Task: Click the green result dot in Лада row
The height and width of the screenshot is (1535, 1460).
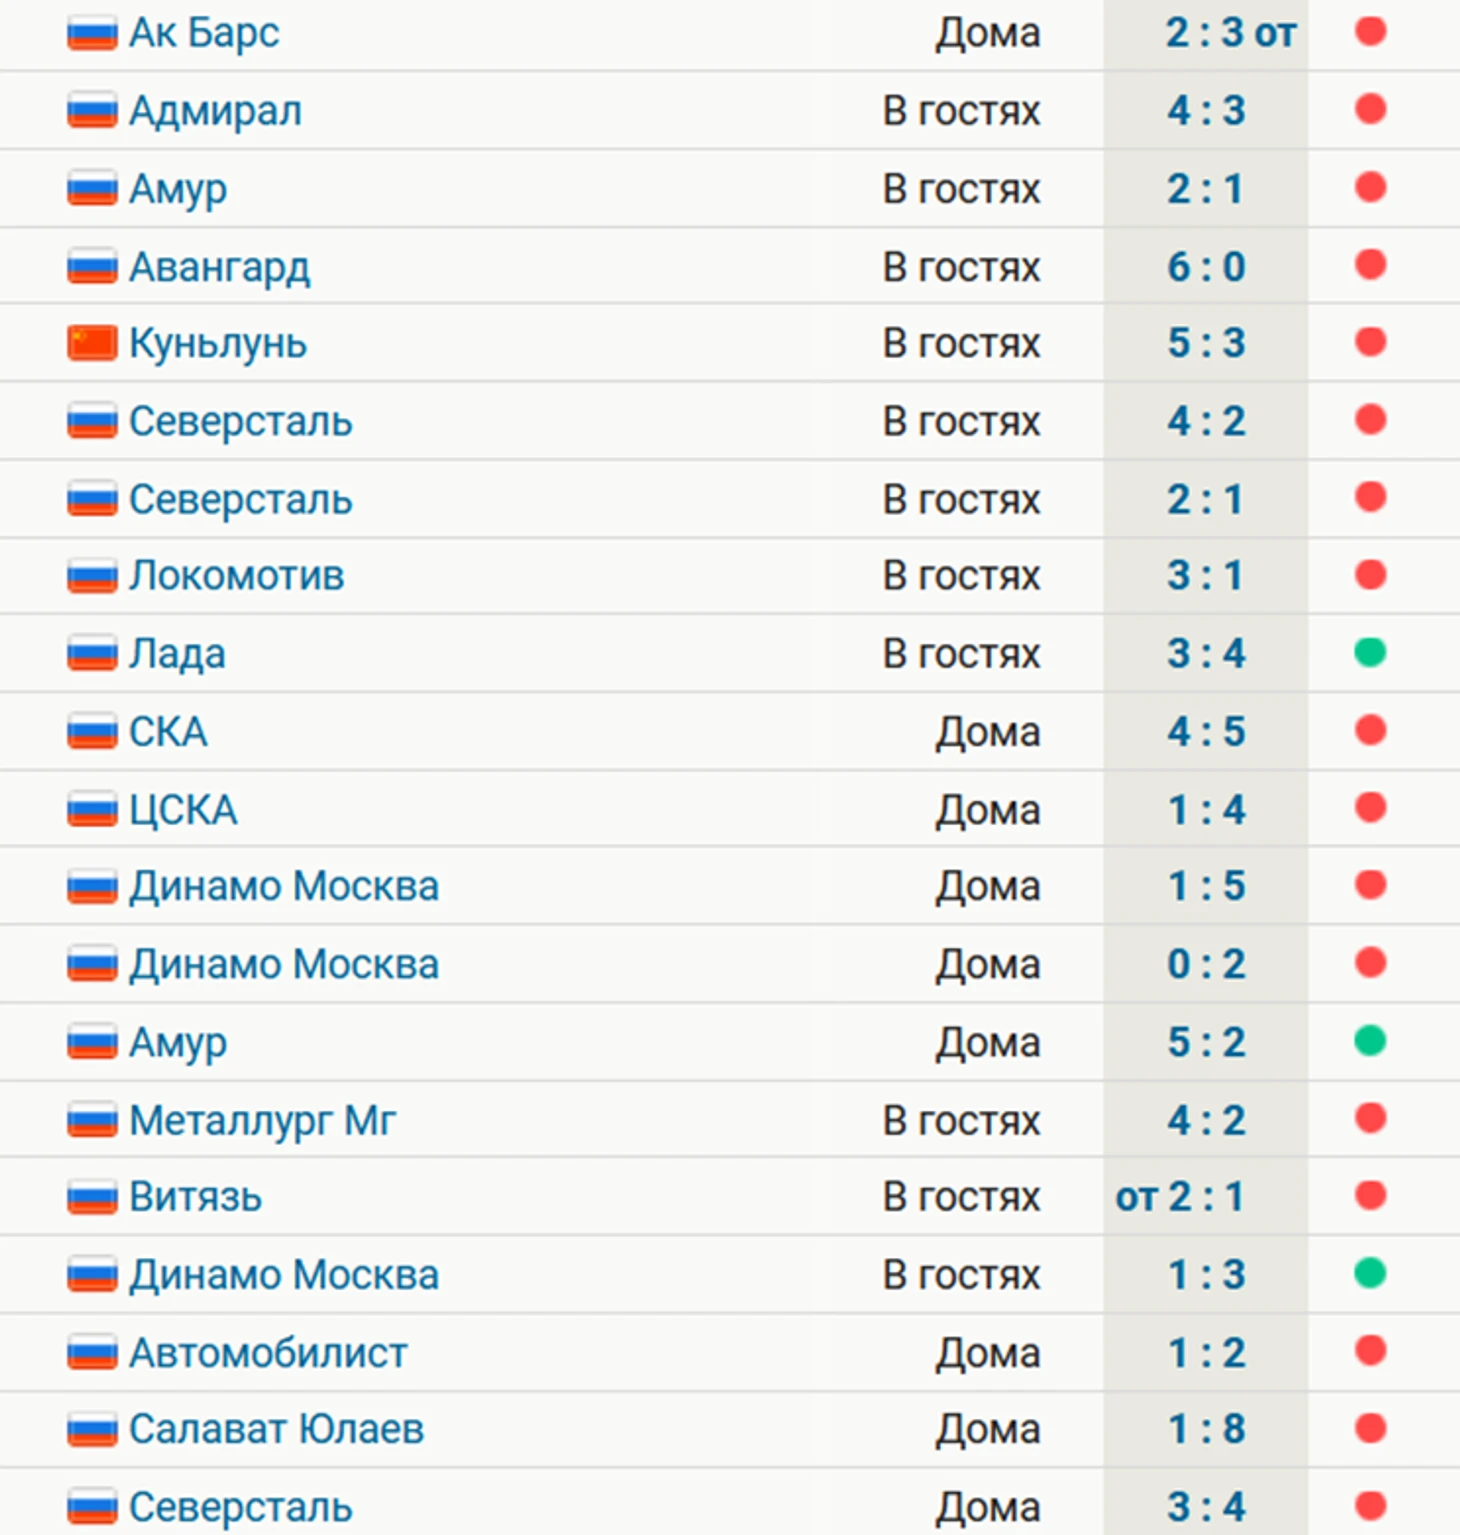Action: coord(1370,653)
